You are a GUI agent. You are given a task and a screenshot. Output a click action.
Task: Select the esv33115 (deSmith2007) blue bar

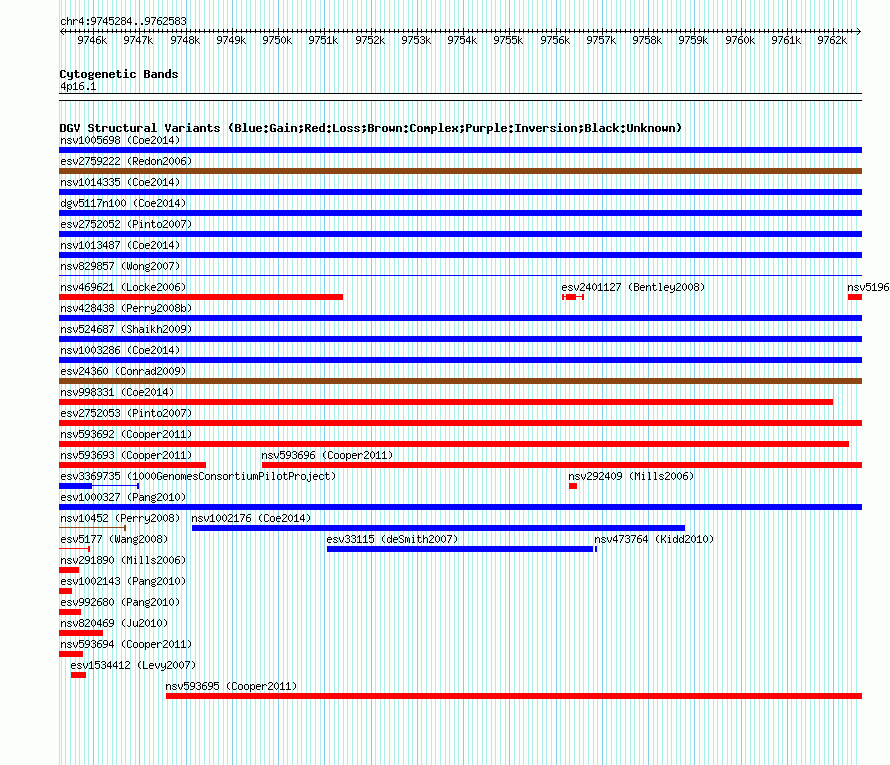click(460, 549)
